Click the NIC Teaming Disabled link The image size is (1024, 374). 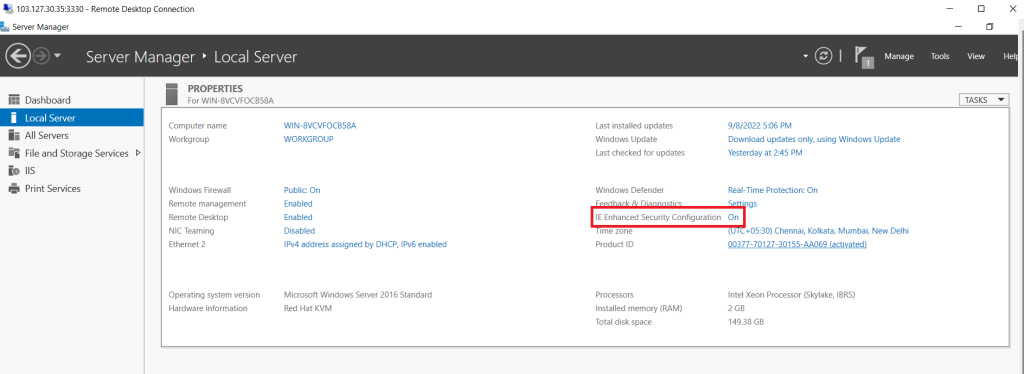(x=299, y=230)
